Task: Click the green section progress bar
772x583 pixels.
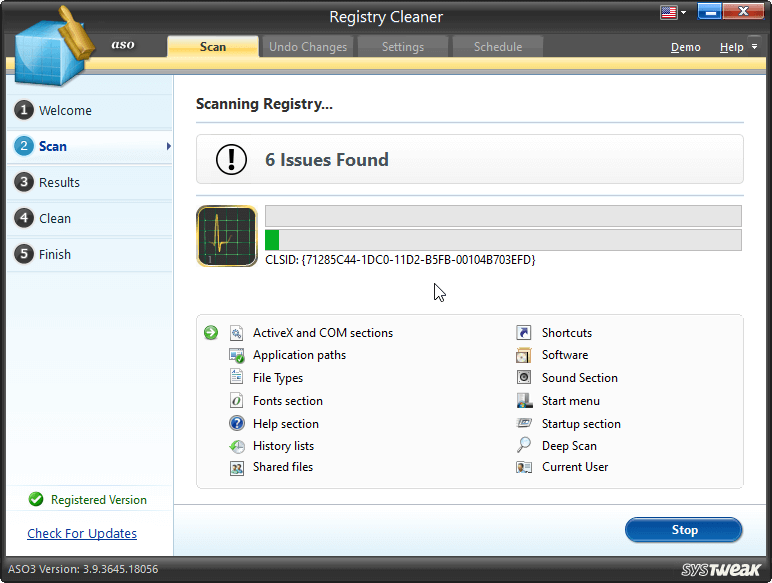Action: (503, 240)
